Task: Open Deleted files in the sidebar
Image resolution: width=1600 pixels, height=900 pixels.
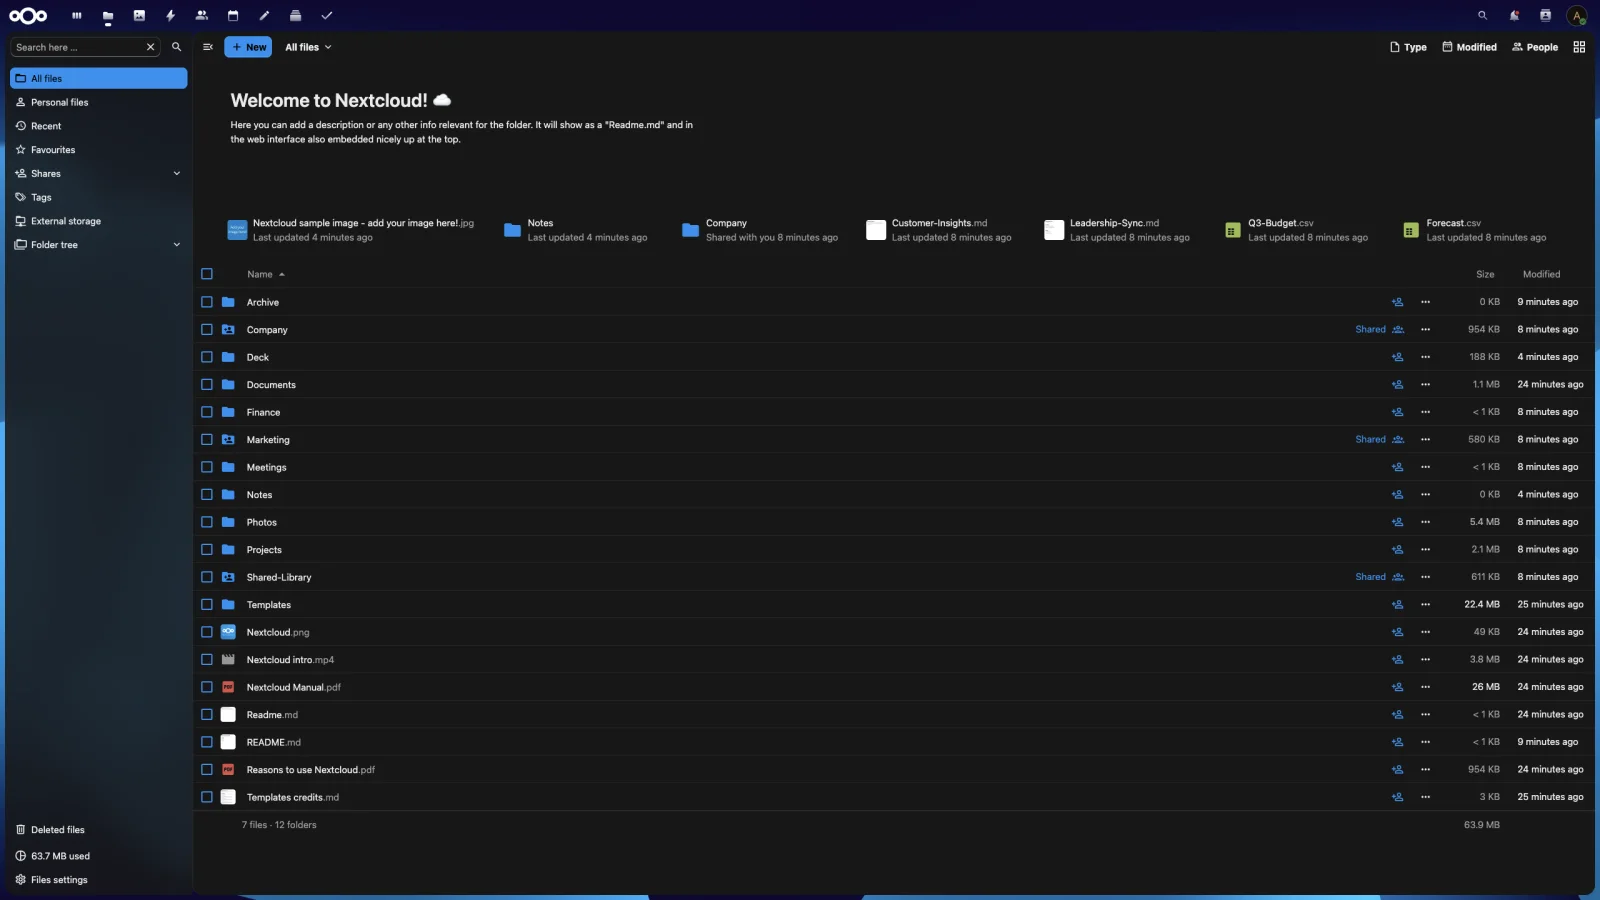Action: 99,830
